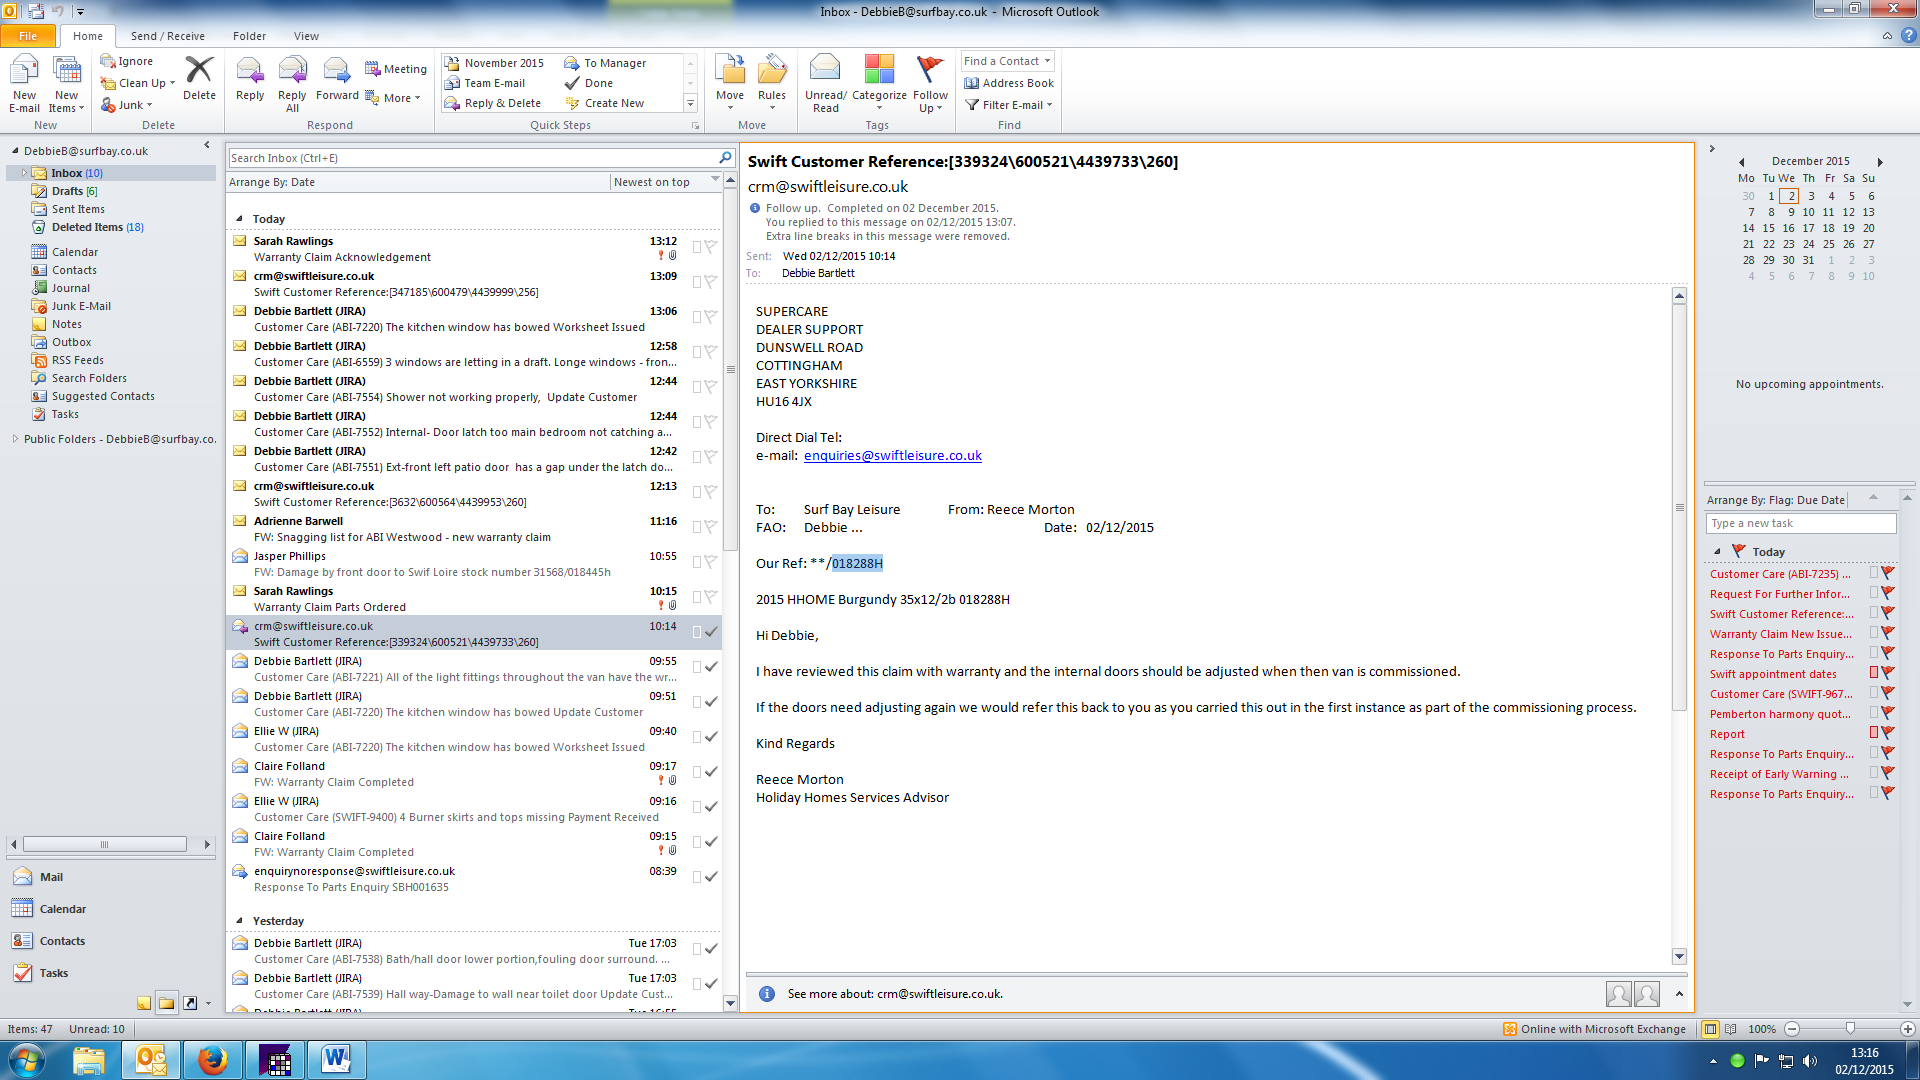Open Address Book from Find group

(x=1009, y=83)
